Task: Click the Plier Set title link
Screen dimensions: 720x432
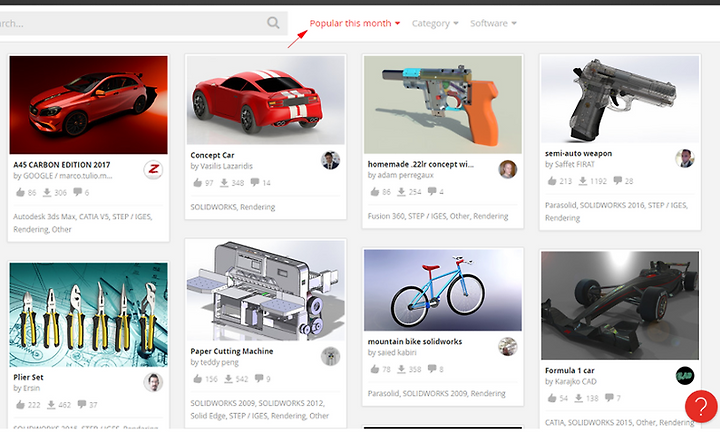Action: (28, 377)
